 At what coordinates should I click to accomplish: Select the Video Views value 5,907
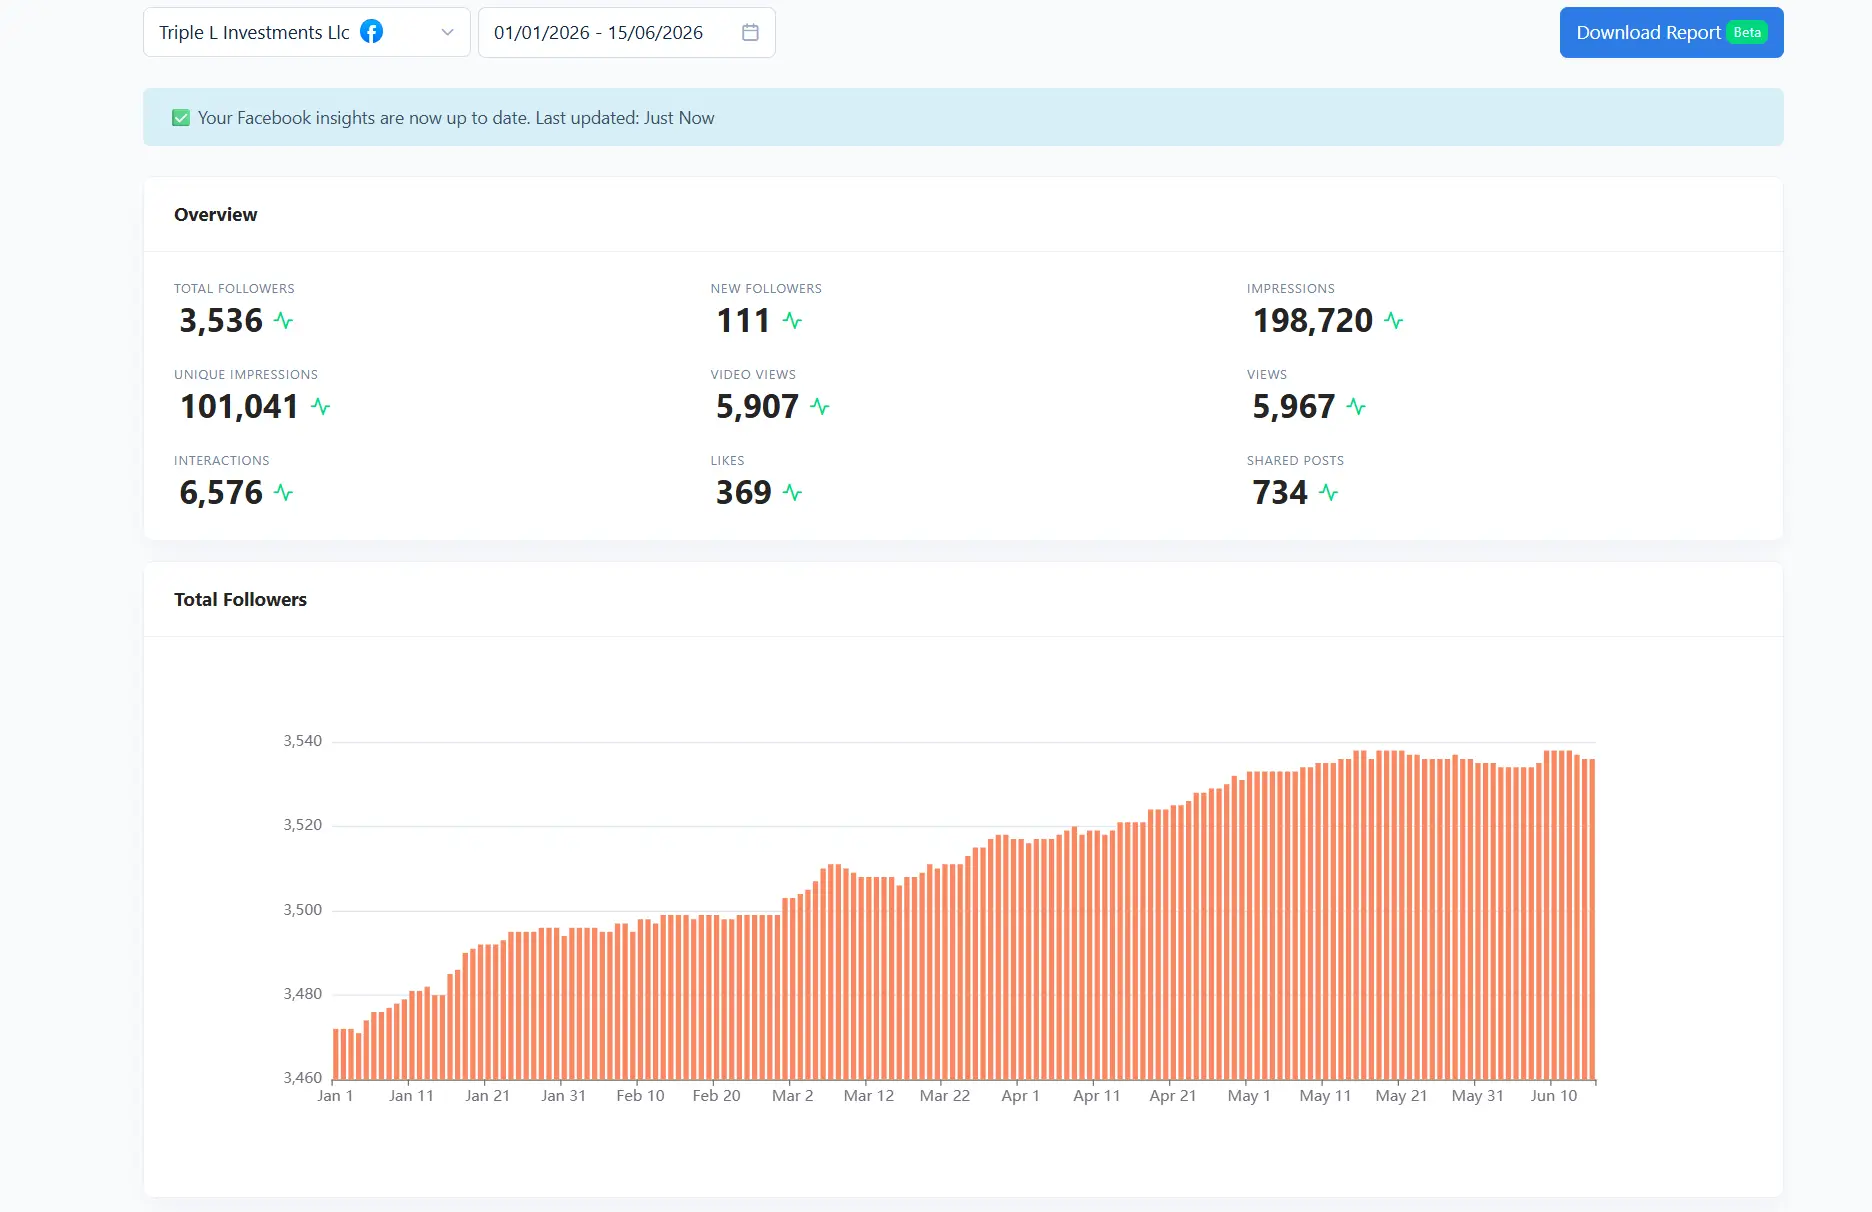pos(757,407)
